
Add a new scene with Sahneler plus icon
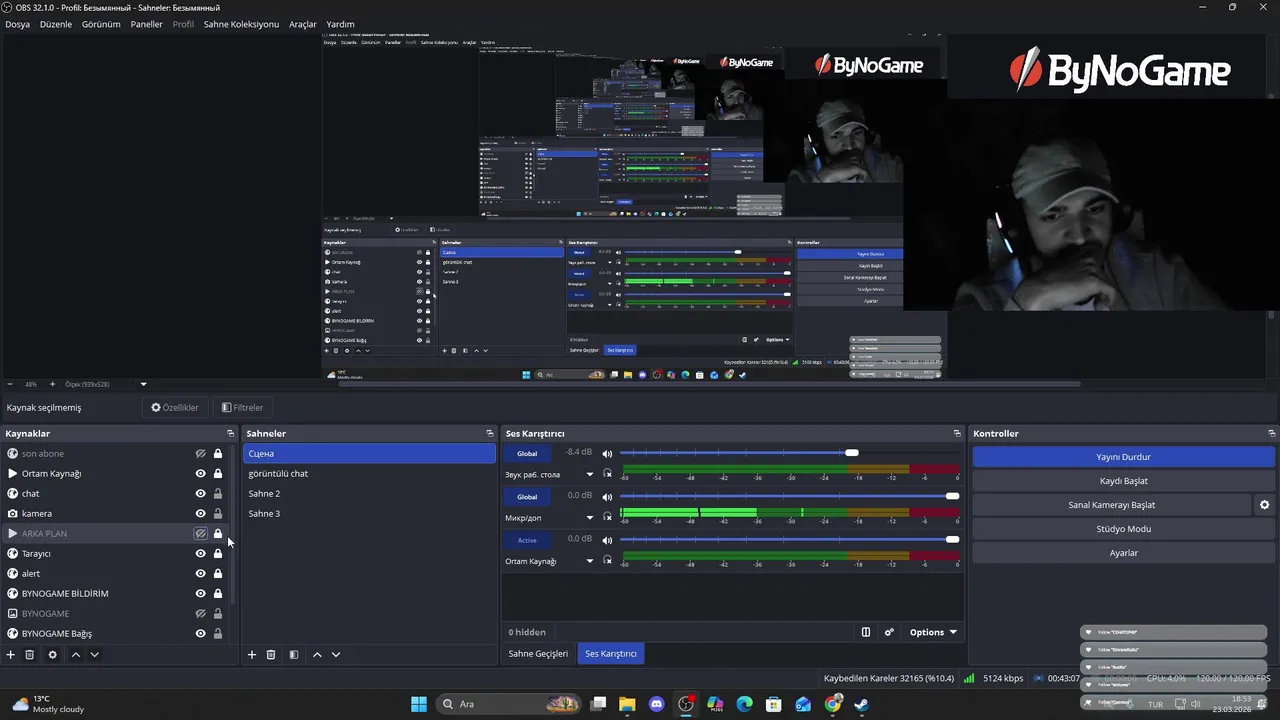(x=252, y=654)
